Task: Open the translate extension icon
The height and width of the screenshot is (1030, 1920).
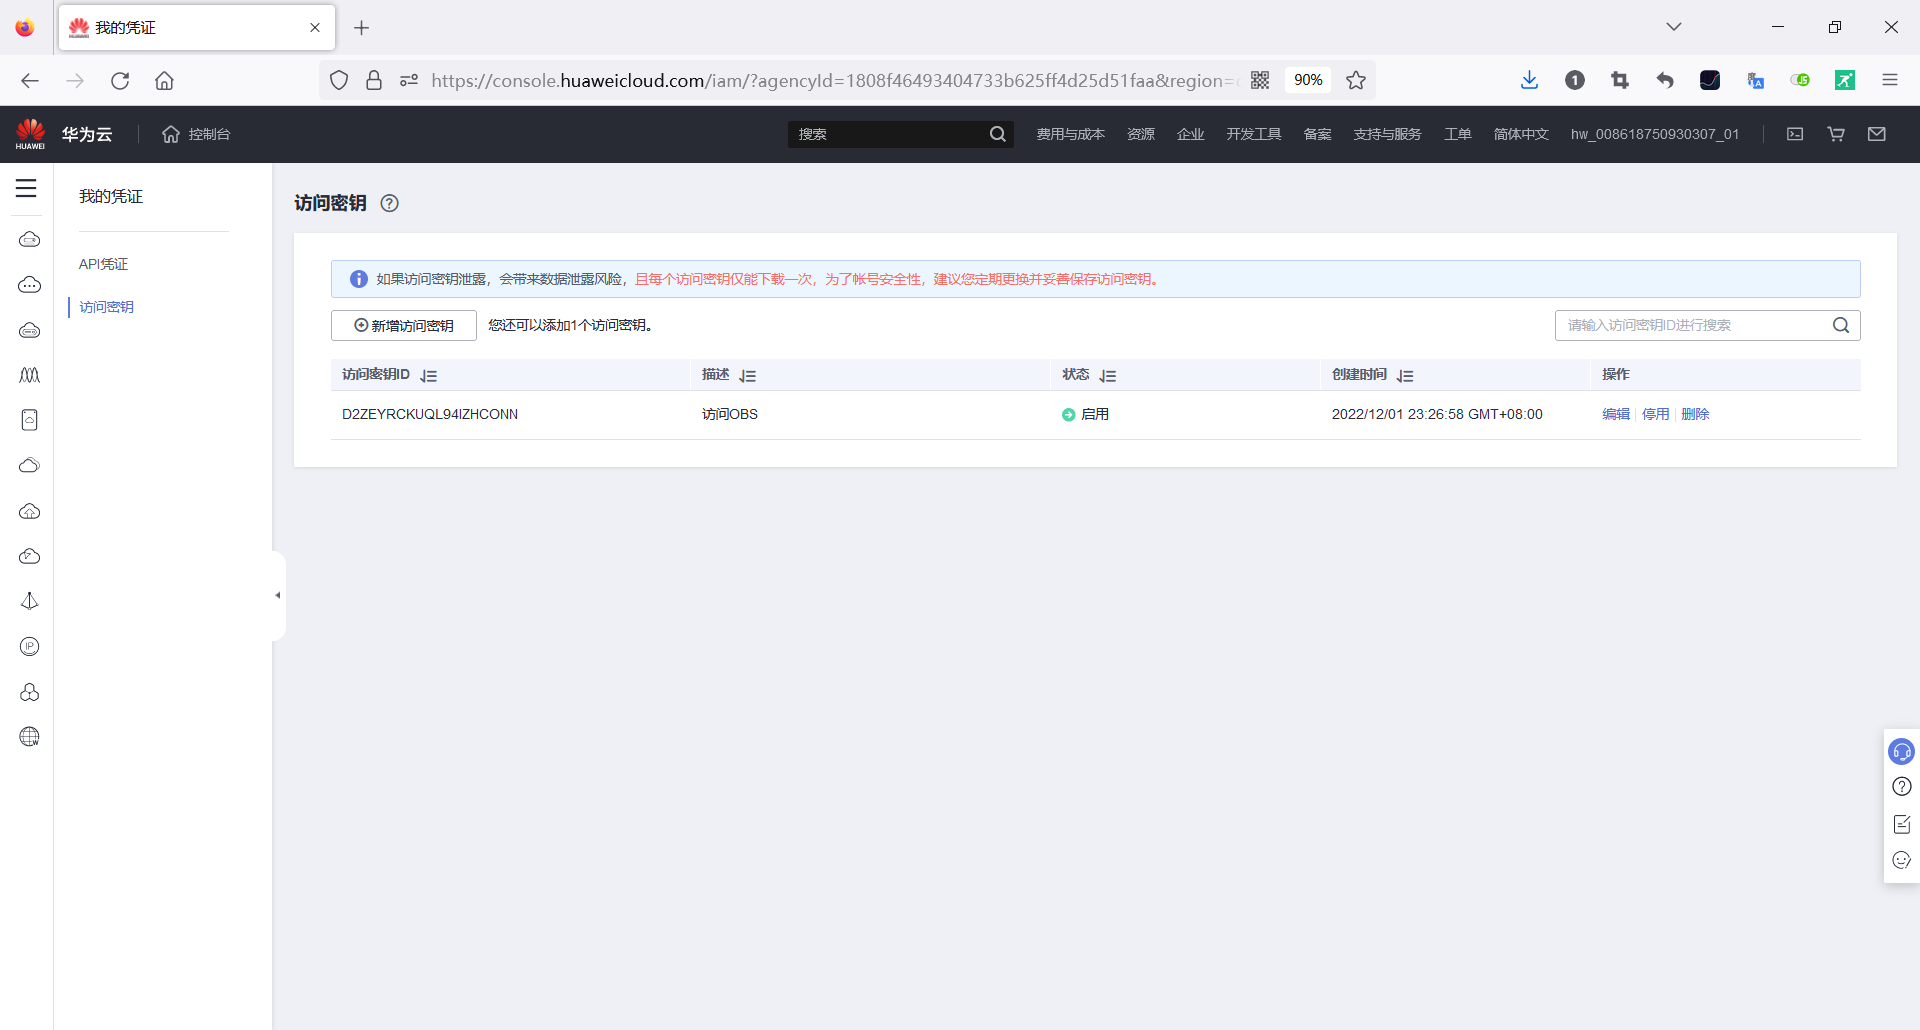Action: pos(1755,80)
